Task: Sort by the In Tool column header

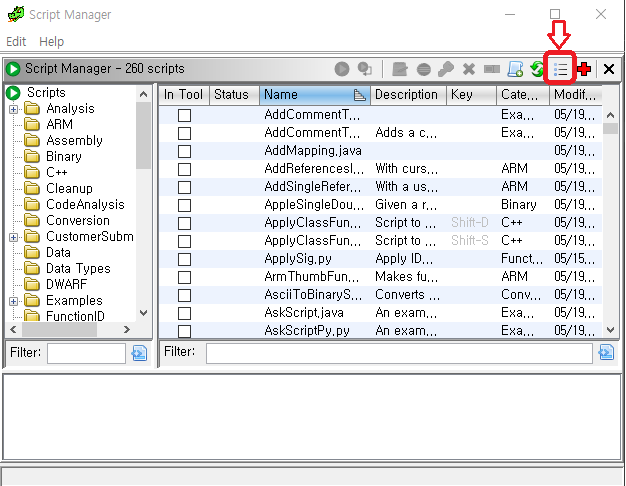Action: click(x=184, y=95)
